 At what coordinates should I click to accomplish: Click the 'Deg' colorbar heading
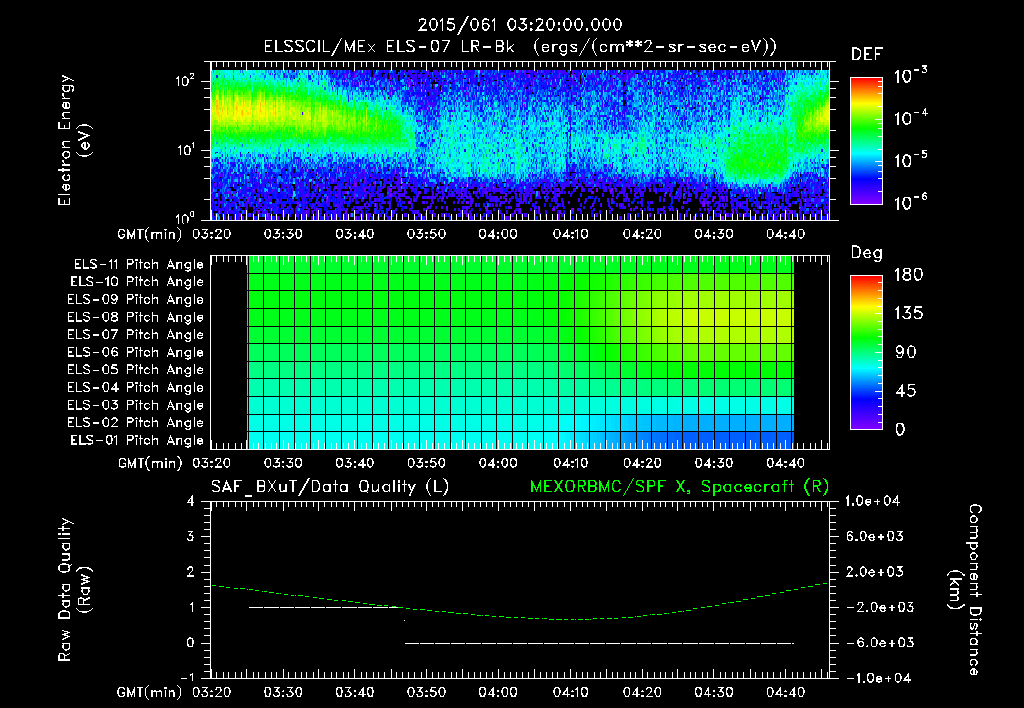tap(867, 253)
